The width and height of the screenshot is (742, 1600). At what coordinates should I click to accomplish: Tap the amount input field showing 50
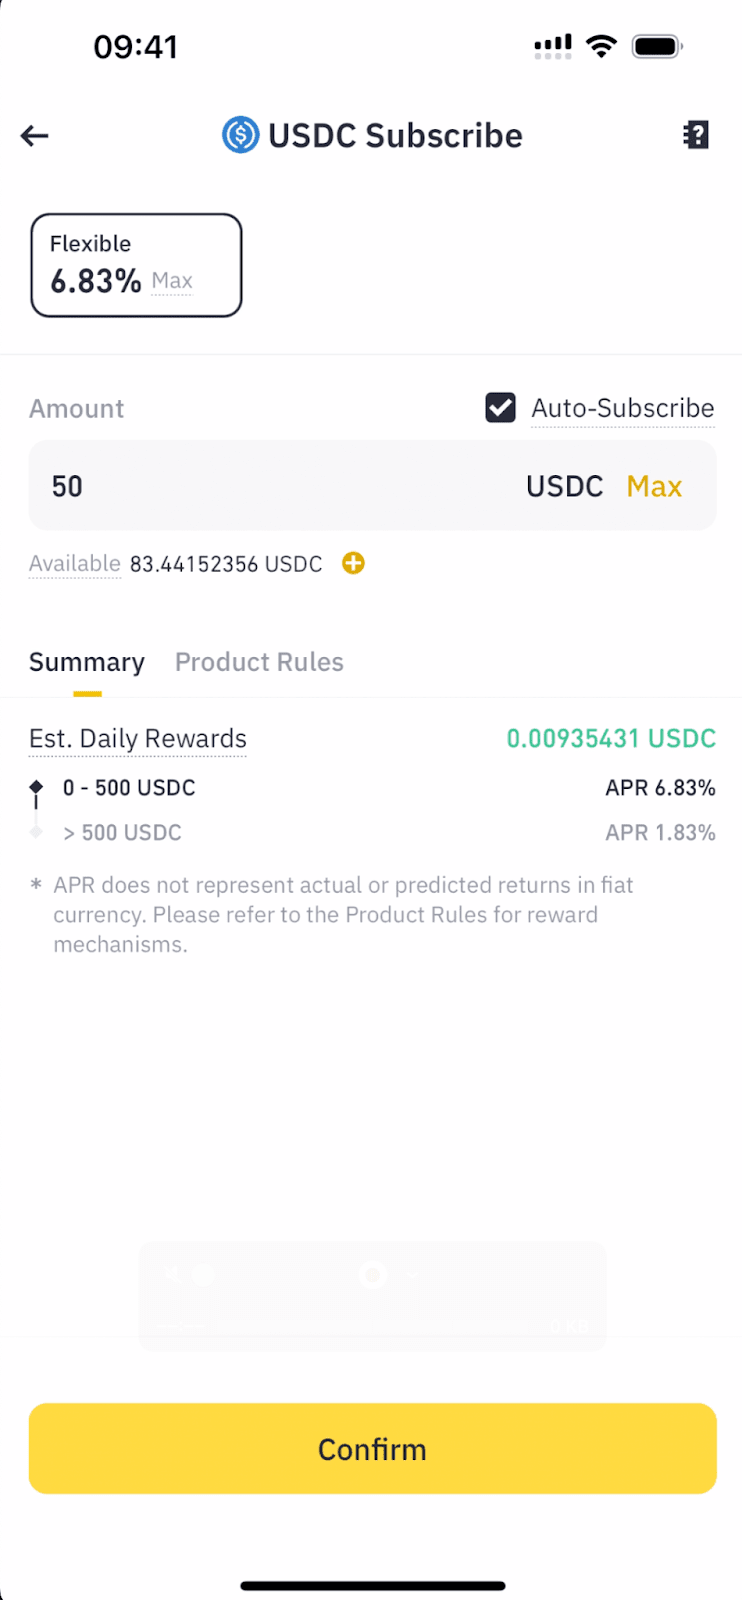tap(270, 486)
